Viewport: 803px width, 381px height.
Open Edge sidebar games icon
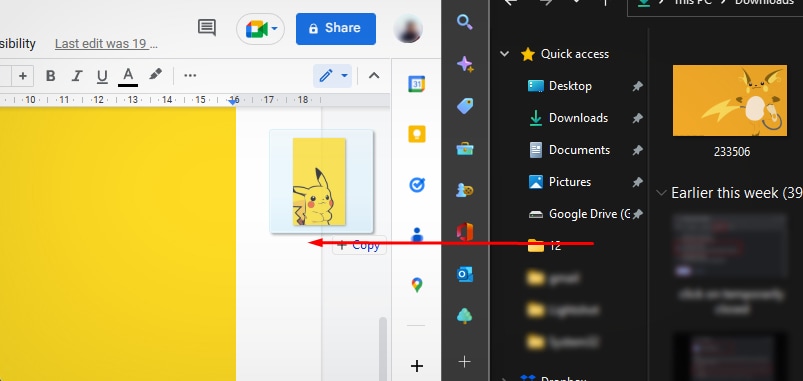pos(464,190)
